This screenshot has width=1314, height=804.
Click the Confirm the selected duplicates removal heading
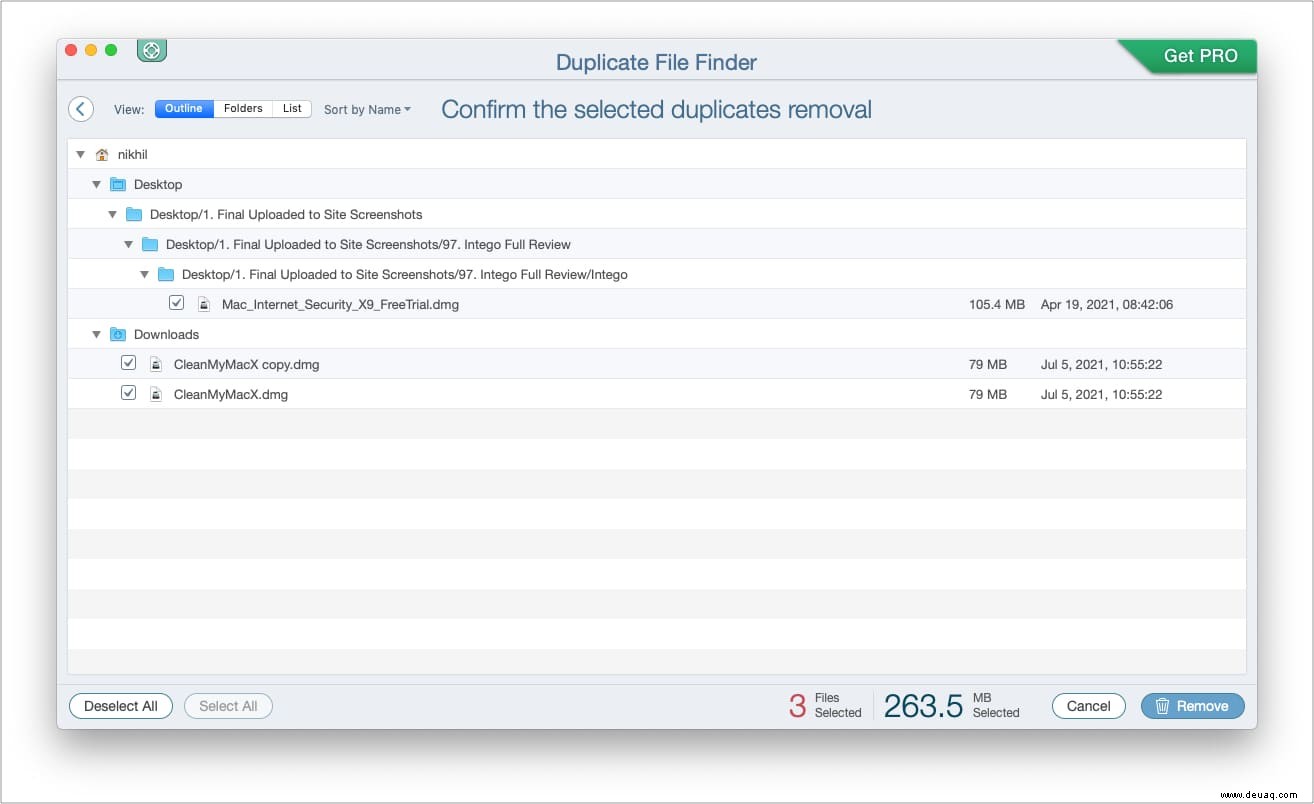pyautogui.click(x=656, y=110)
